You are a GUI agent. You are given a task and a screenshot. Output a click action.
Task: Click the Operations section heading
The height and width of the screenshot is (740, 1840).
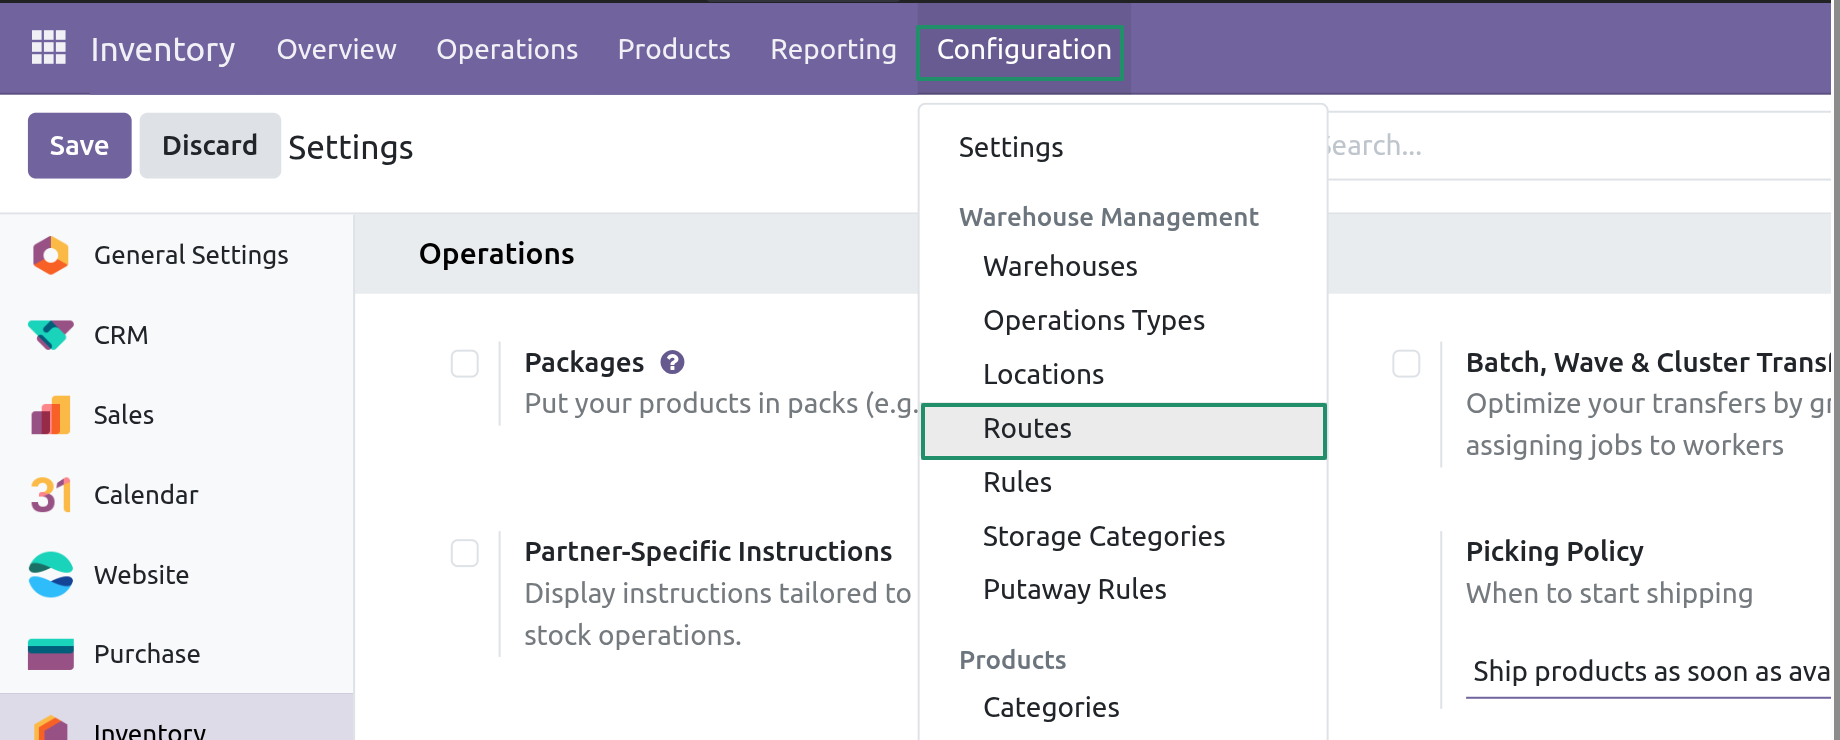point(496,254)
